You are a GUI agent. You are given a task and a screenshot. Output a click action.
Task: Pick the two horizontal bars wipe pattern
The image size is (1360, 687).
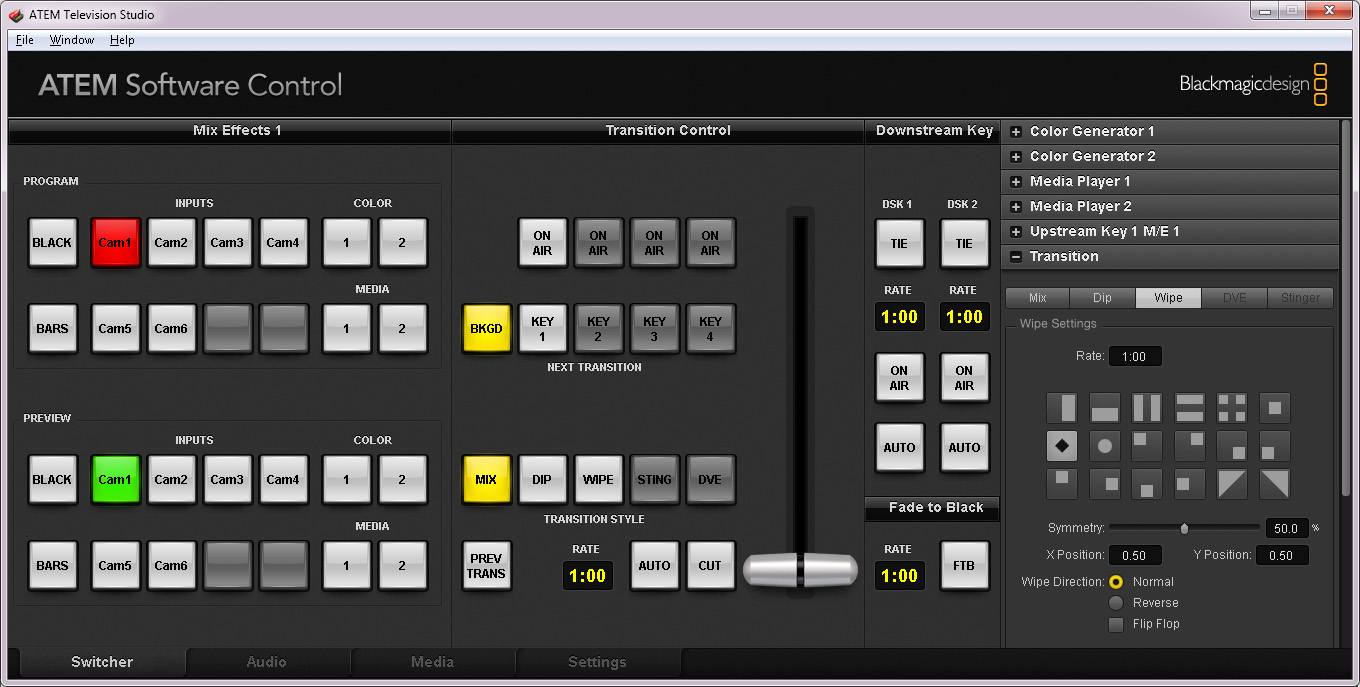pyautogui.click(x=1189, y=408)
